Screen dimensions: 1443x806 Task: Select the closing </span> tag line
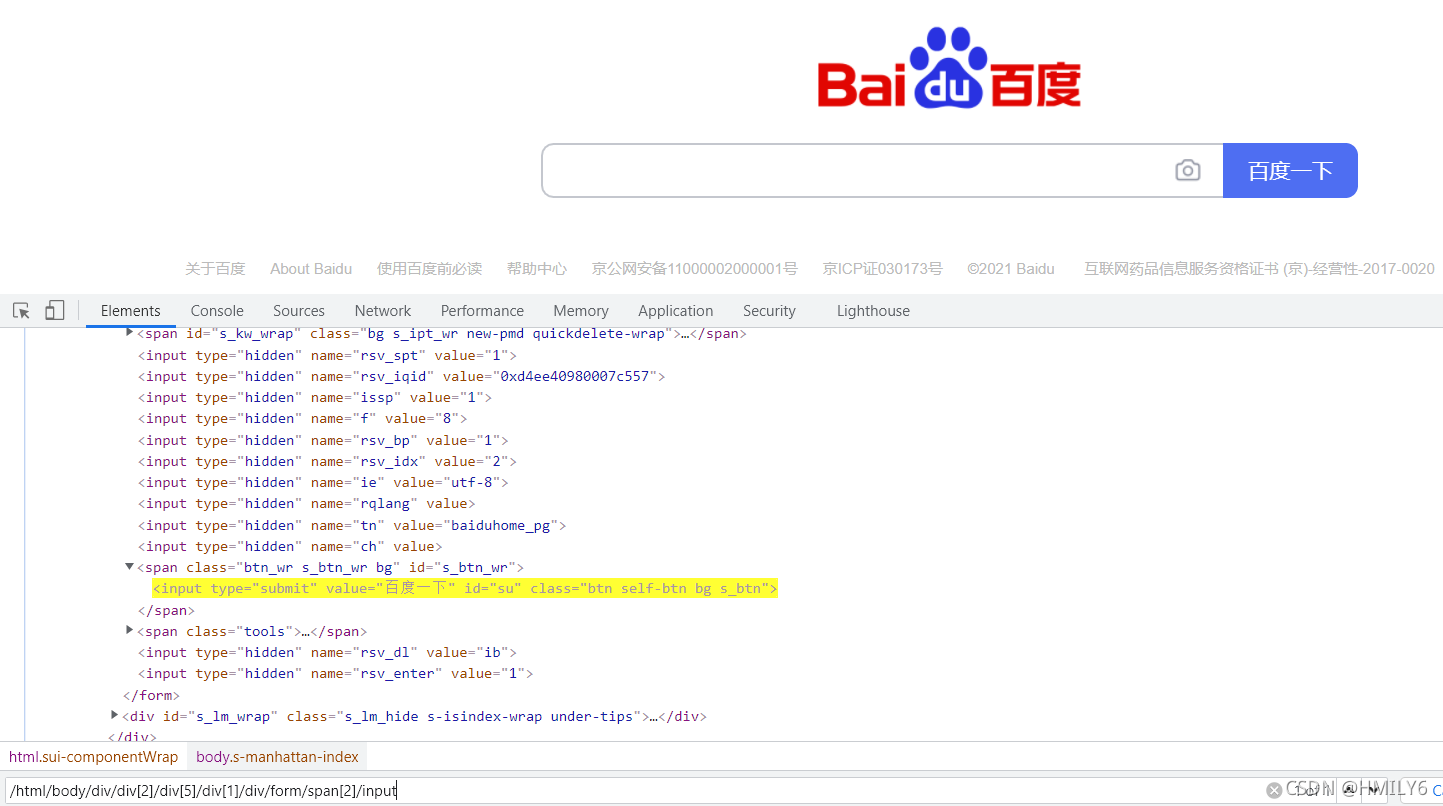click(x=166, y=609)
